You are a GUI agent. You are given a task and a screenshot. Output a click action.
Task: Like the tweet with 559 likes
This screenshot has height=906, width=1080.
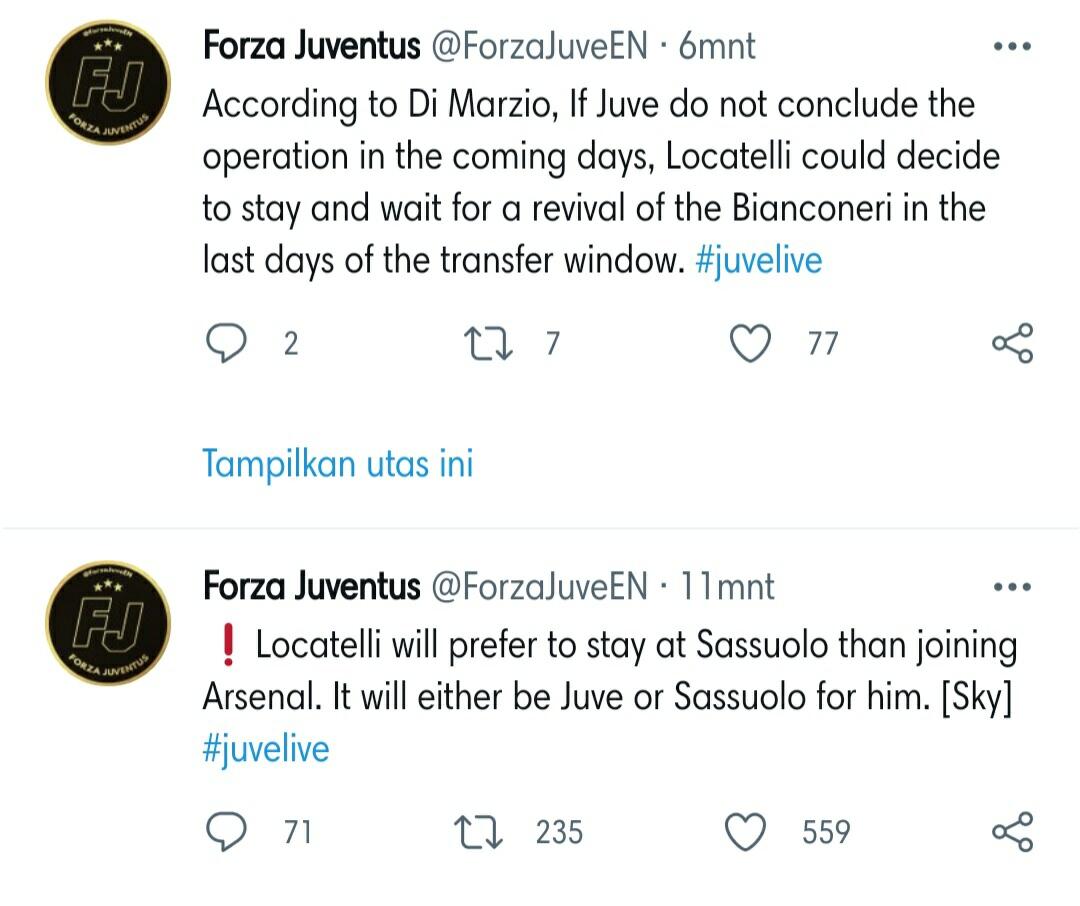tap(745, 832)
